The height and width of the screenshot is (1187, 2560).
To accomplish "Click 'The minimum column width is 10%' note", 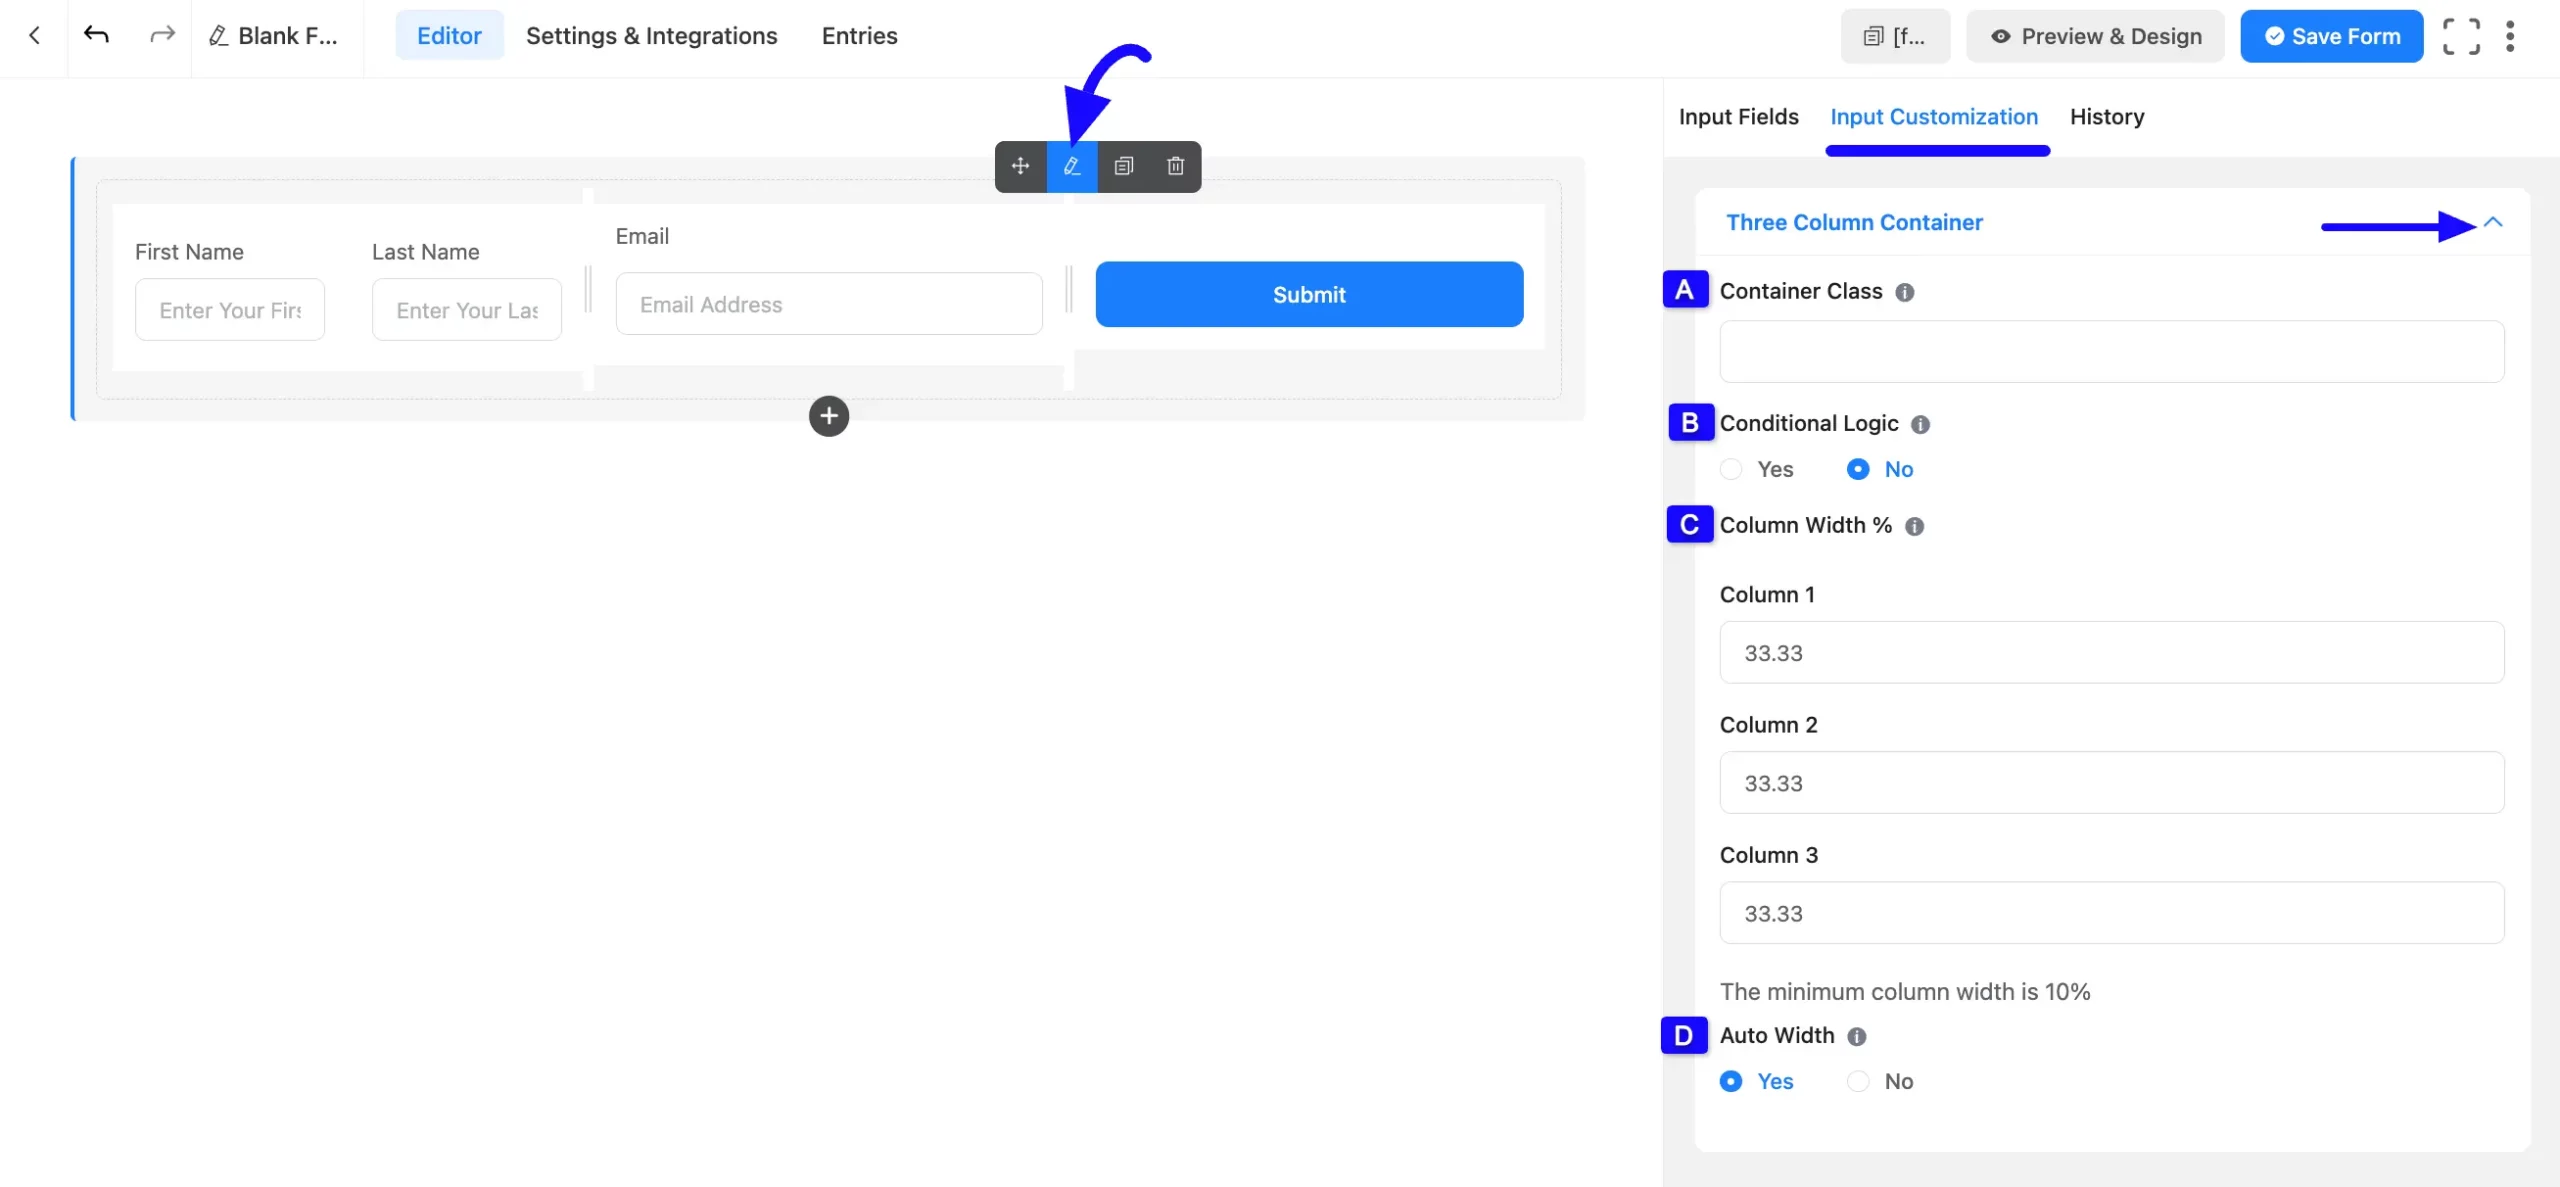I will pyautogui.click(x=1905, y=991).
